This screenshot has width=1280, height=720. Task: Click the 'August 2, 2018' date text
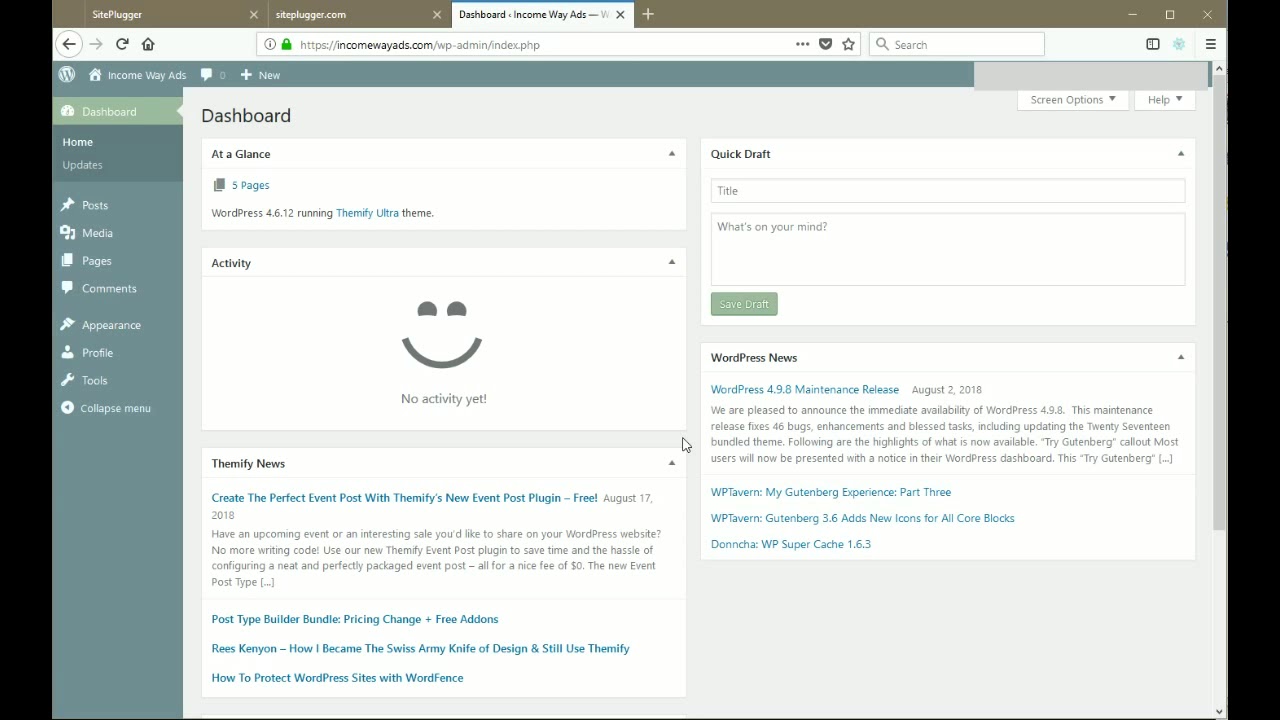tap(947, 390)
